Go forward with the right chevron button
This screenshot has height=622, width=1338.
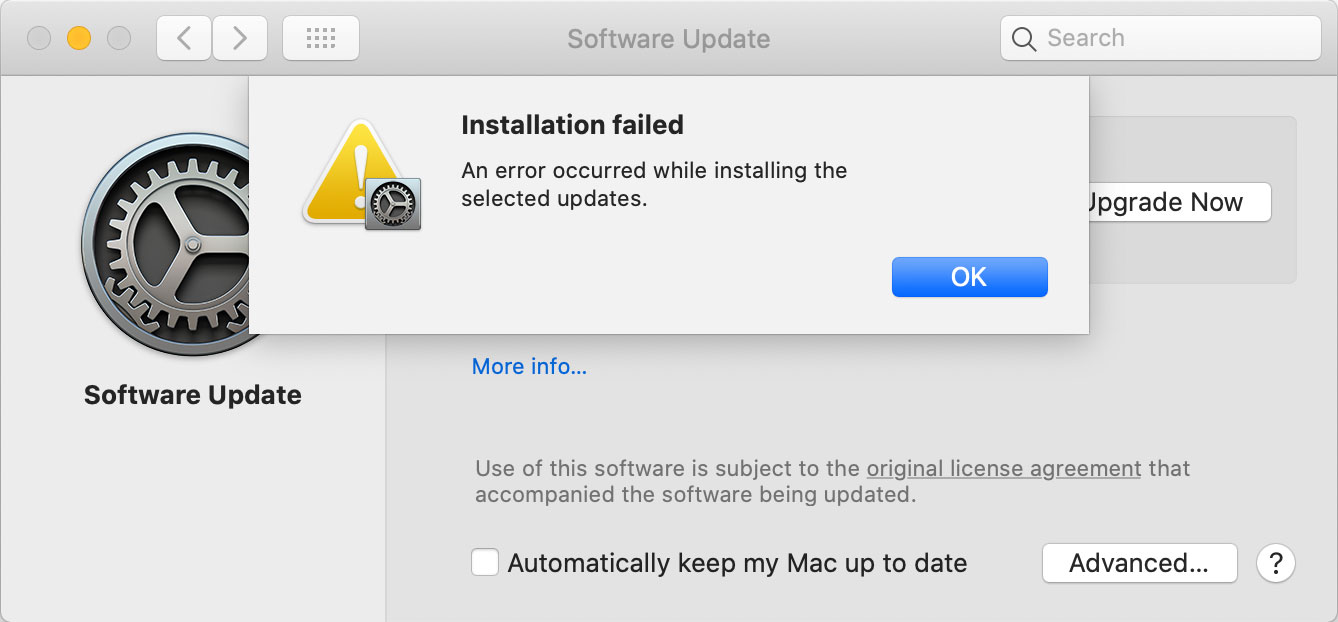click(240, 39)
